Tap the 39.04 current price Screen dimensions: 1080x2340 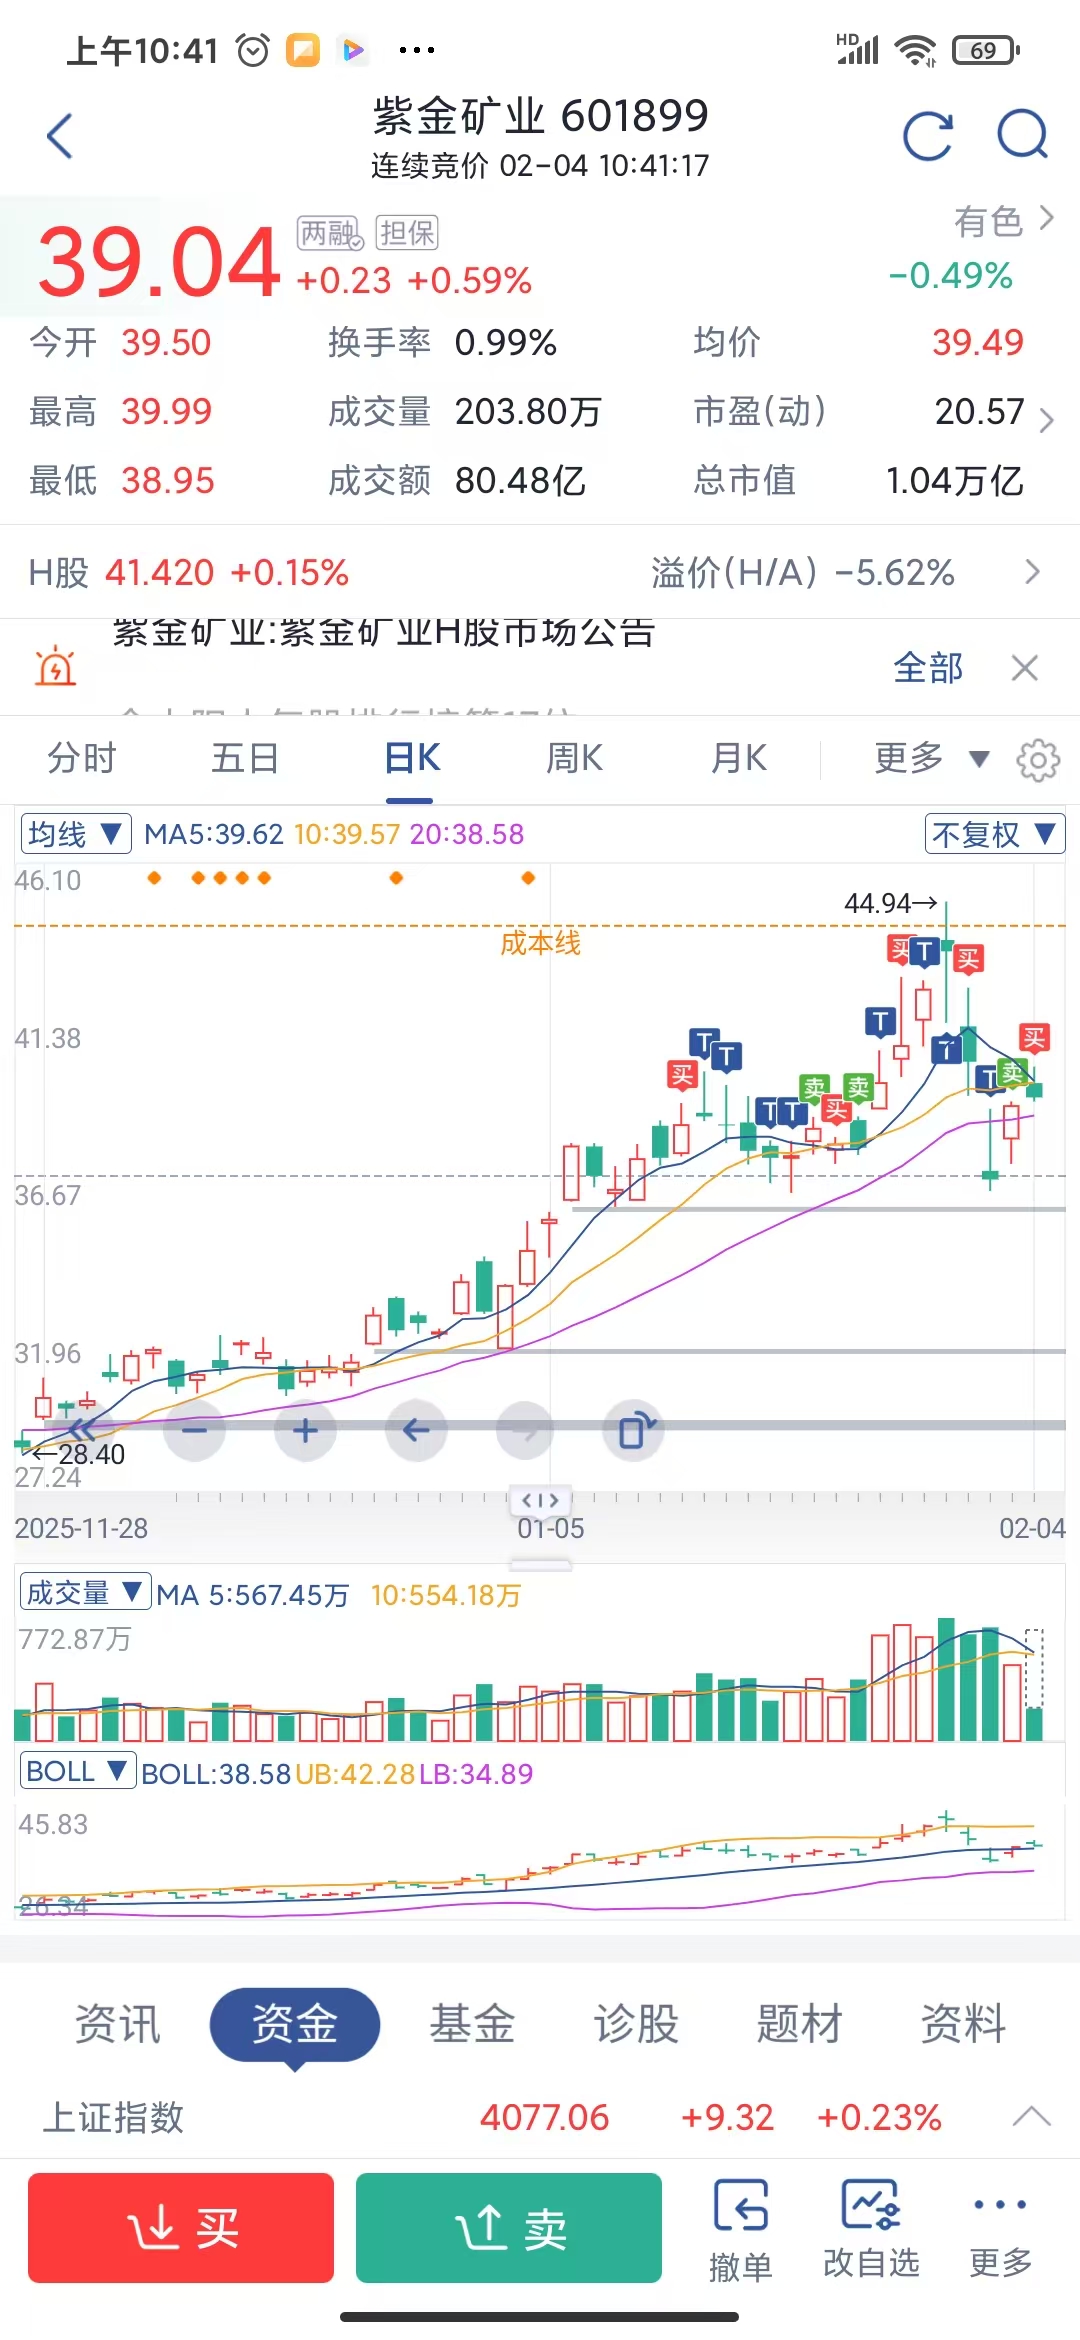159,262
